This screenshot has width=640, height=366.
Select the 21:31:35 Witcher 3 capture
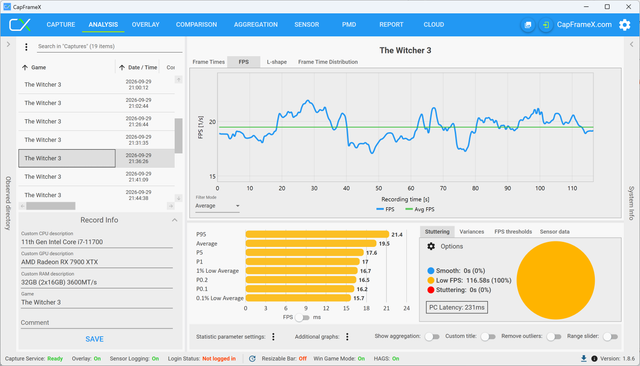coord(96,140)
